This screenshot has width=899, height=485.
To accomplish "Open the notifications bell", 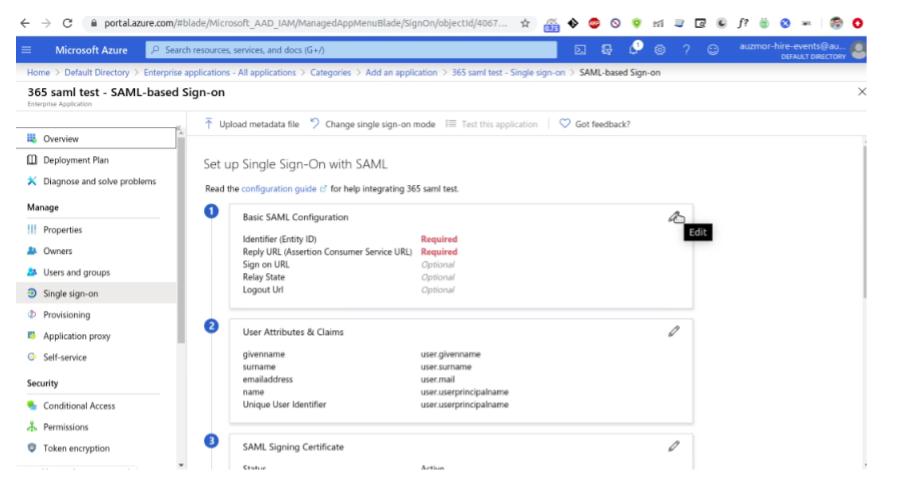I will (634, 49).
